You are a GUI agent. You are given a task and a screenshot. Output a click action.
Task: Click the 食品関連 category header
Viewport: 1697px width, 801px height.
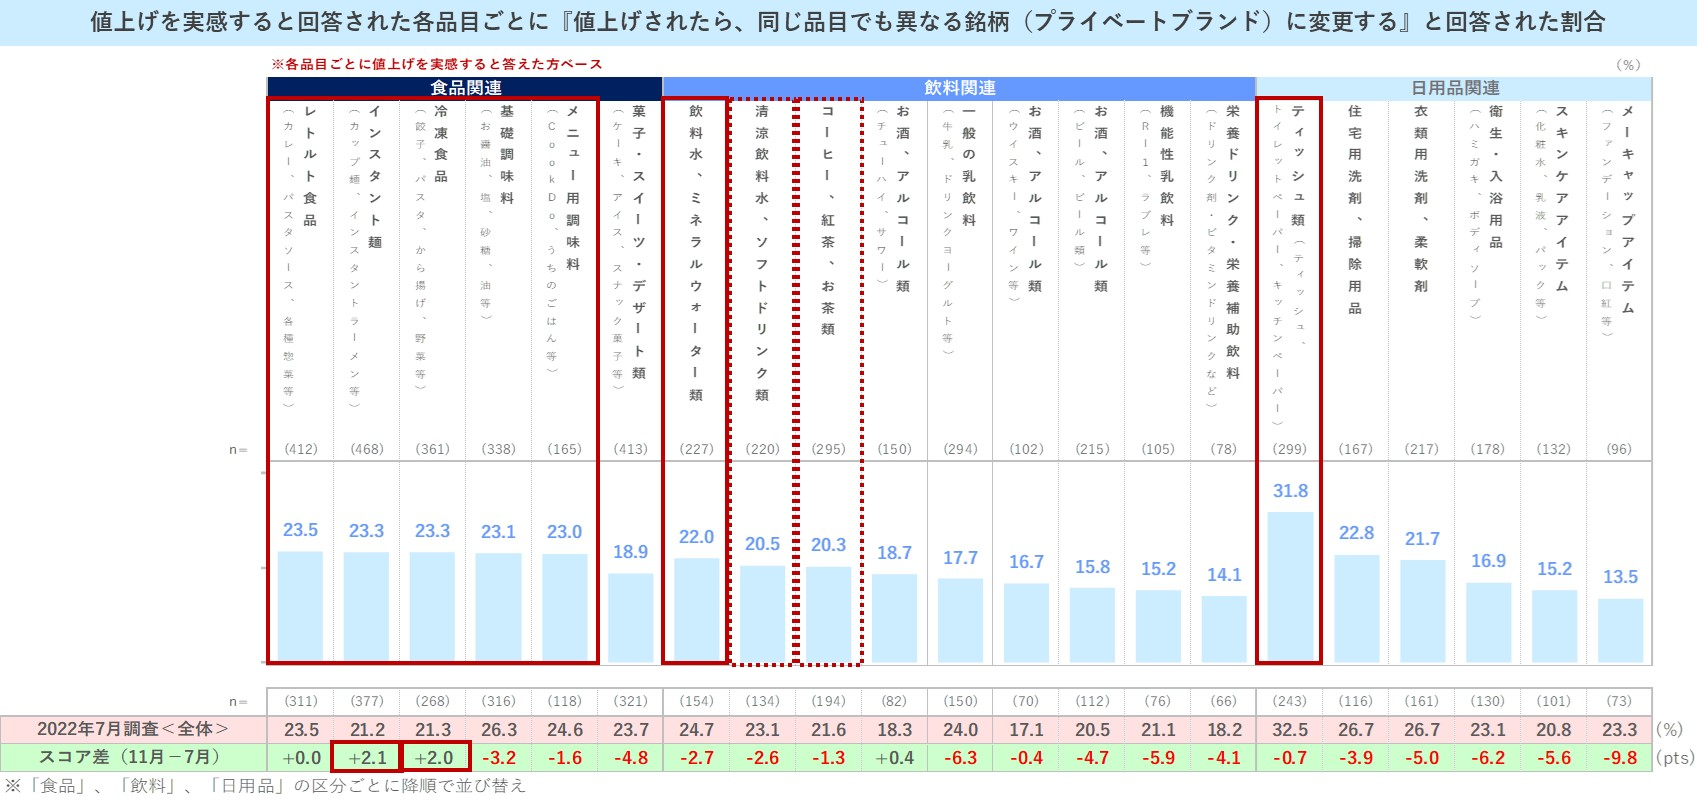tap(465, 88)
